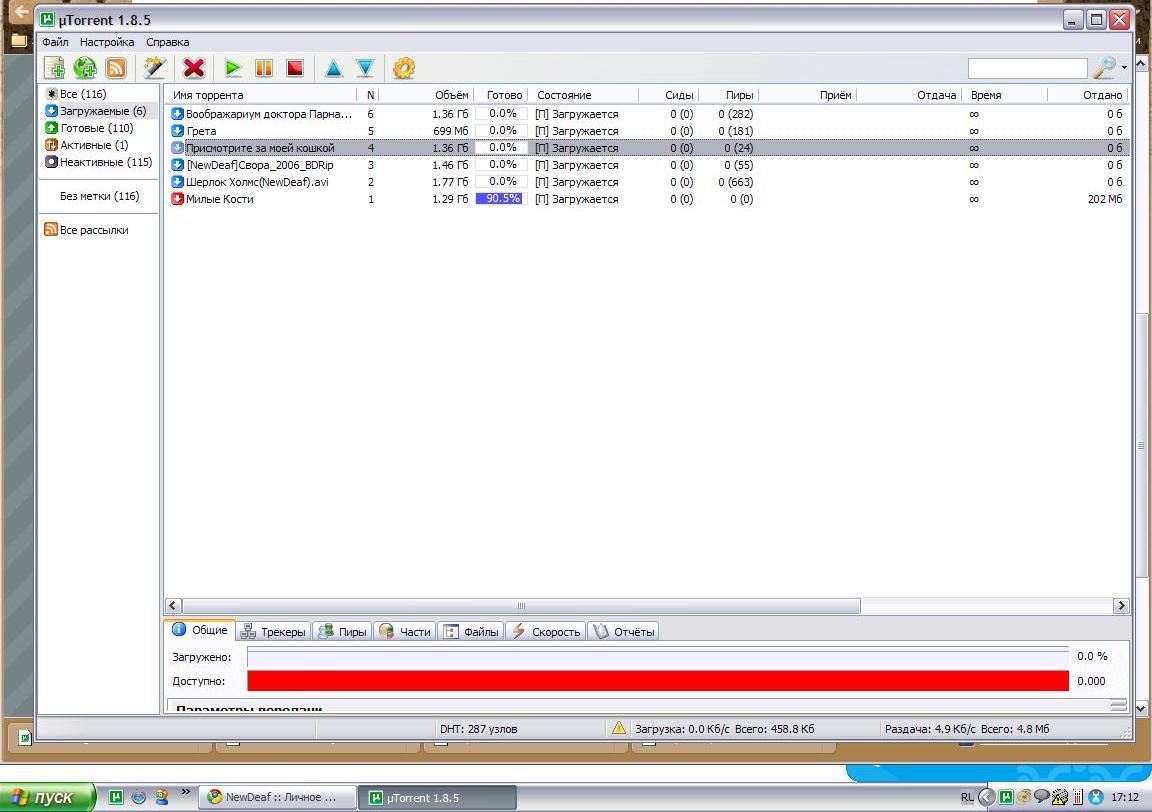Click the torrent list horizontal scrollbar thumb
Screen dimensions: 1152x812
tap(521, 606)
